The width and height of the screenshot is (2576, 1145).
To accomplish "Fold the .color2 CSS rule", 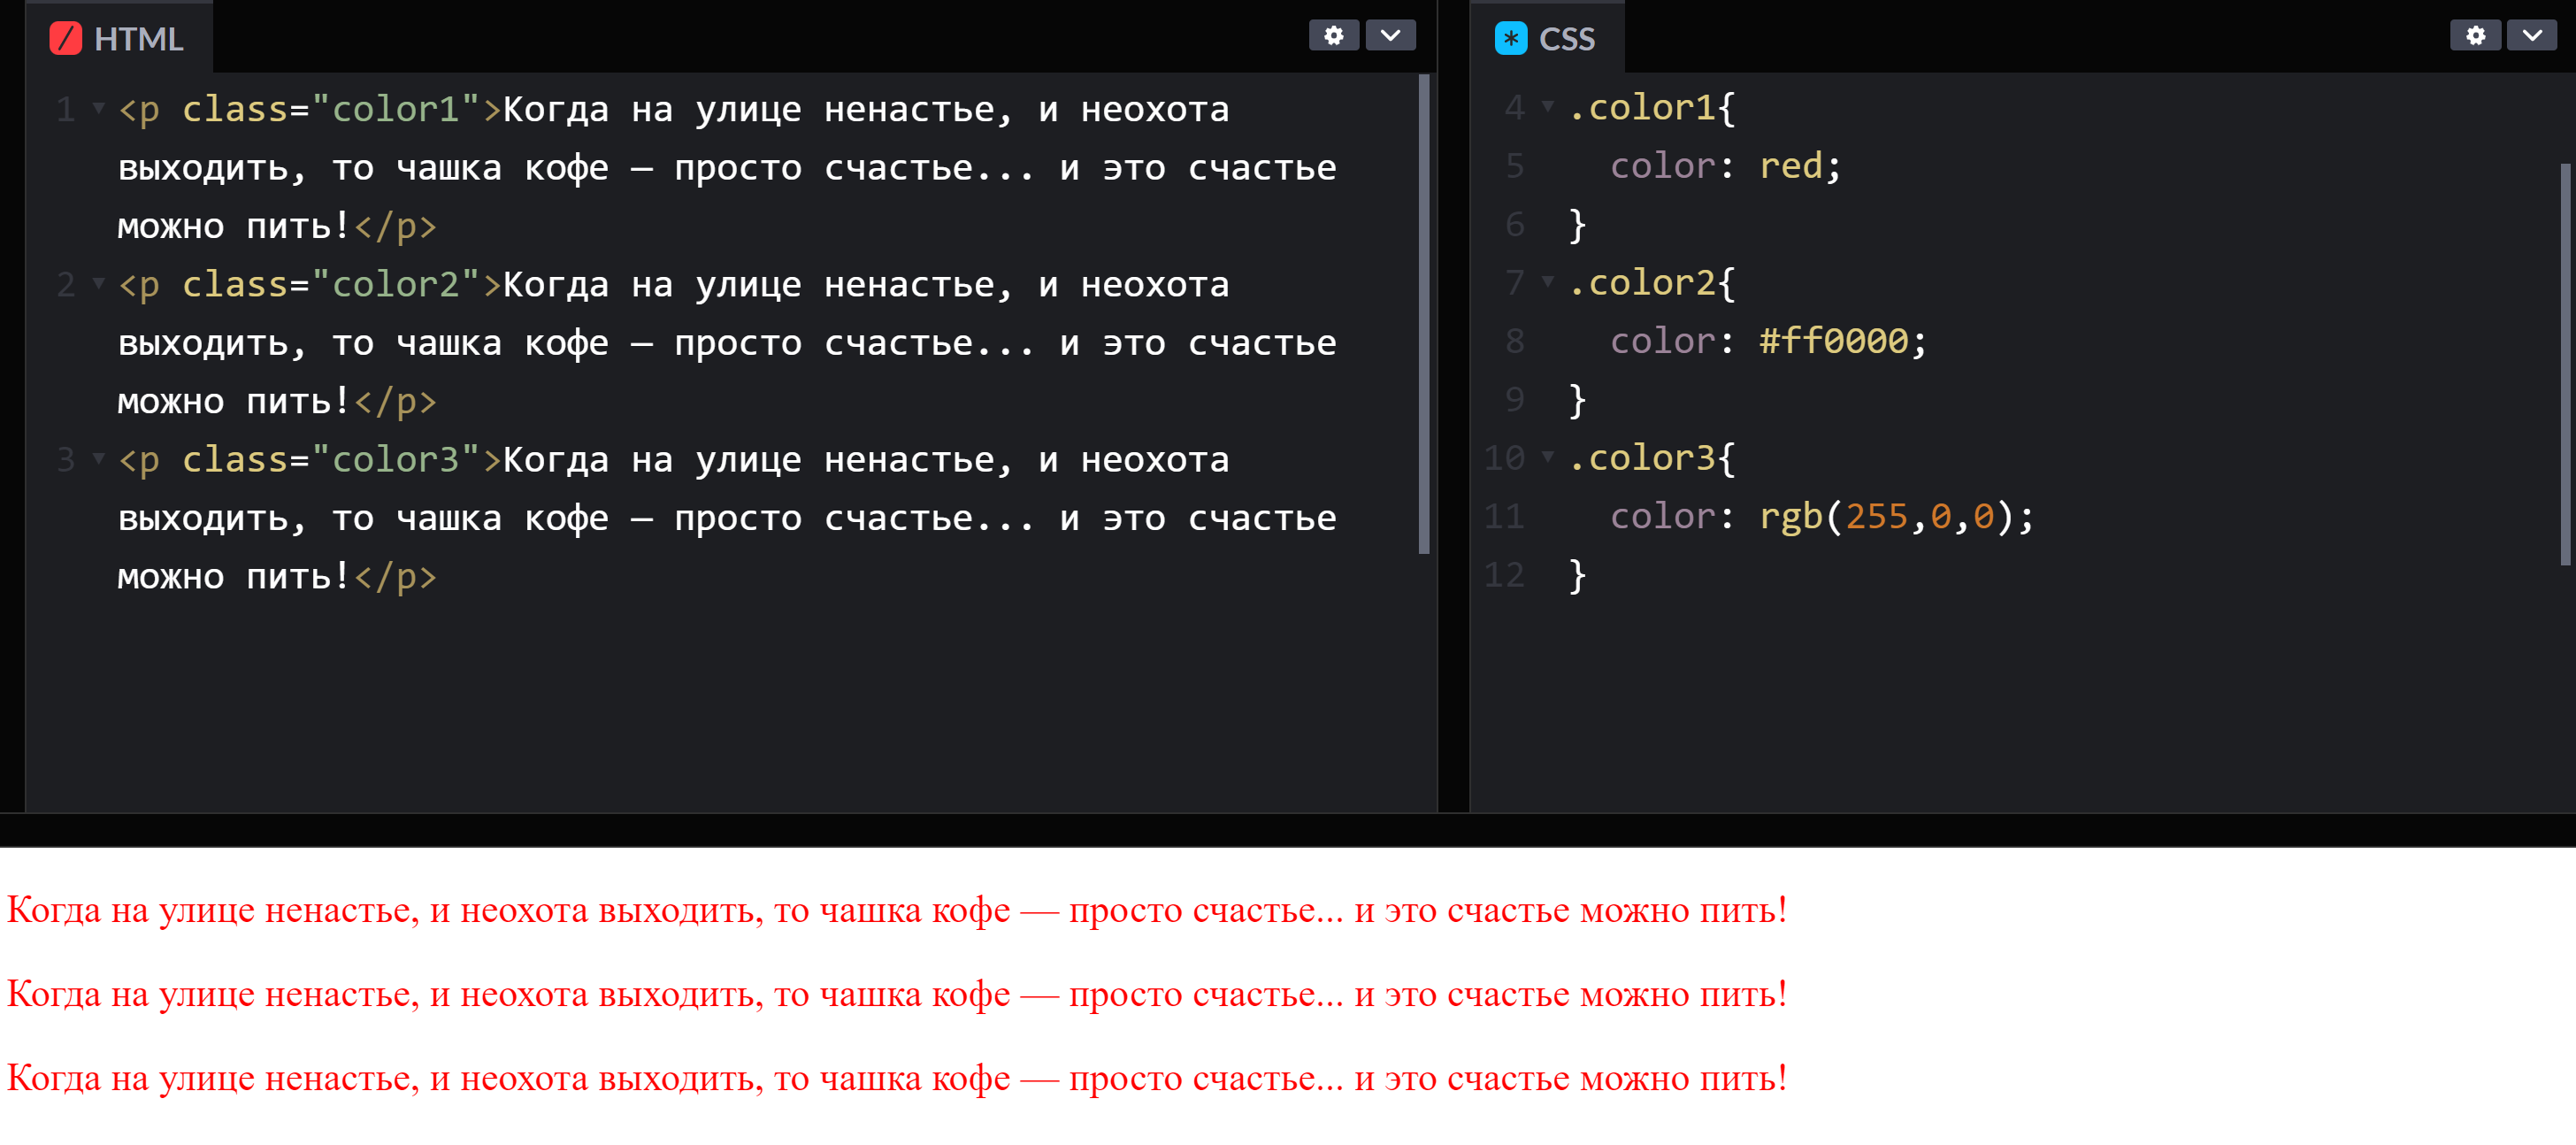I will [x=1547, y=282].
